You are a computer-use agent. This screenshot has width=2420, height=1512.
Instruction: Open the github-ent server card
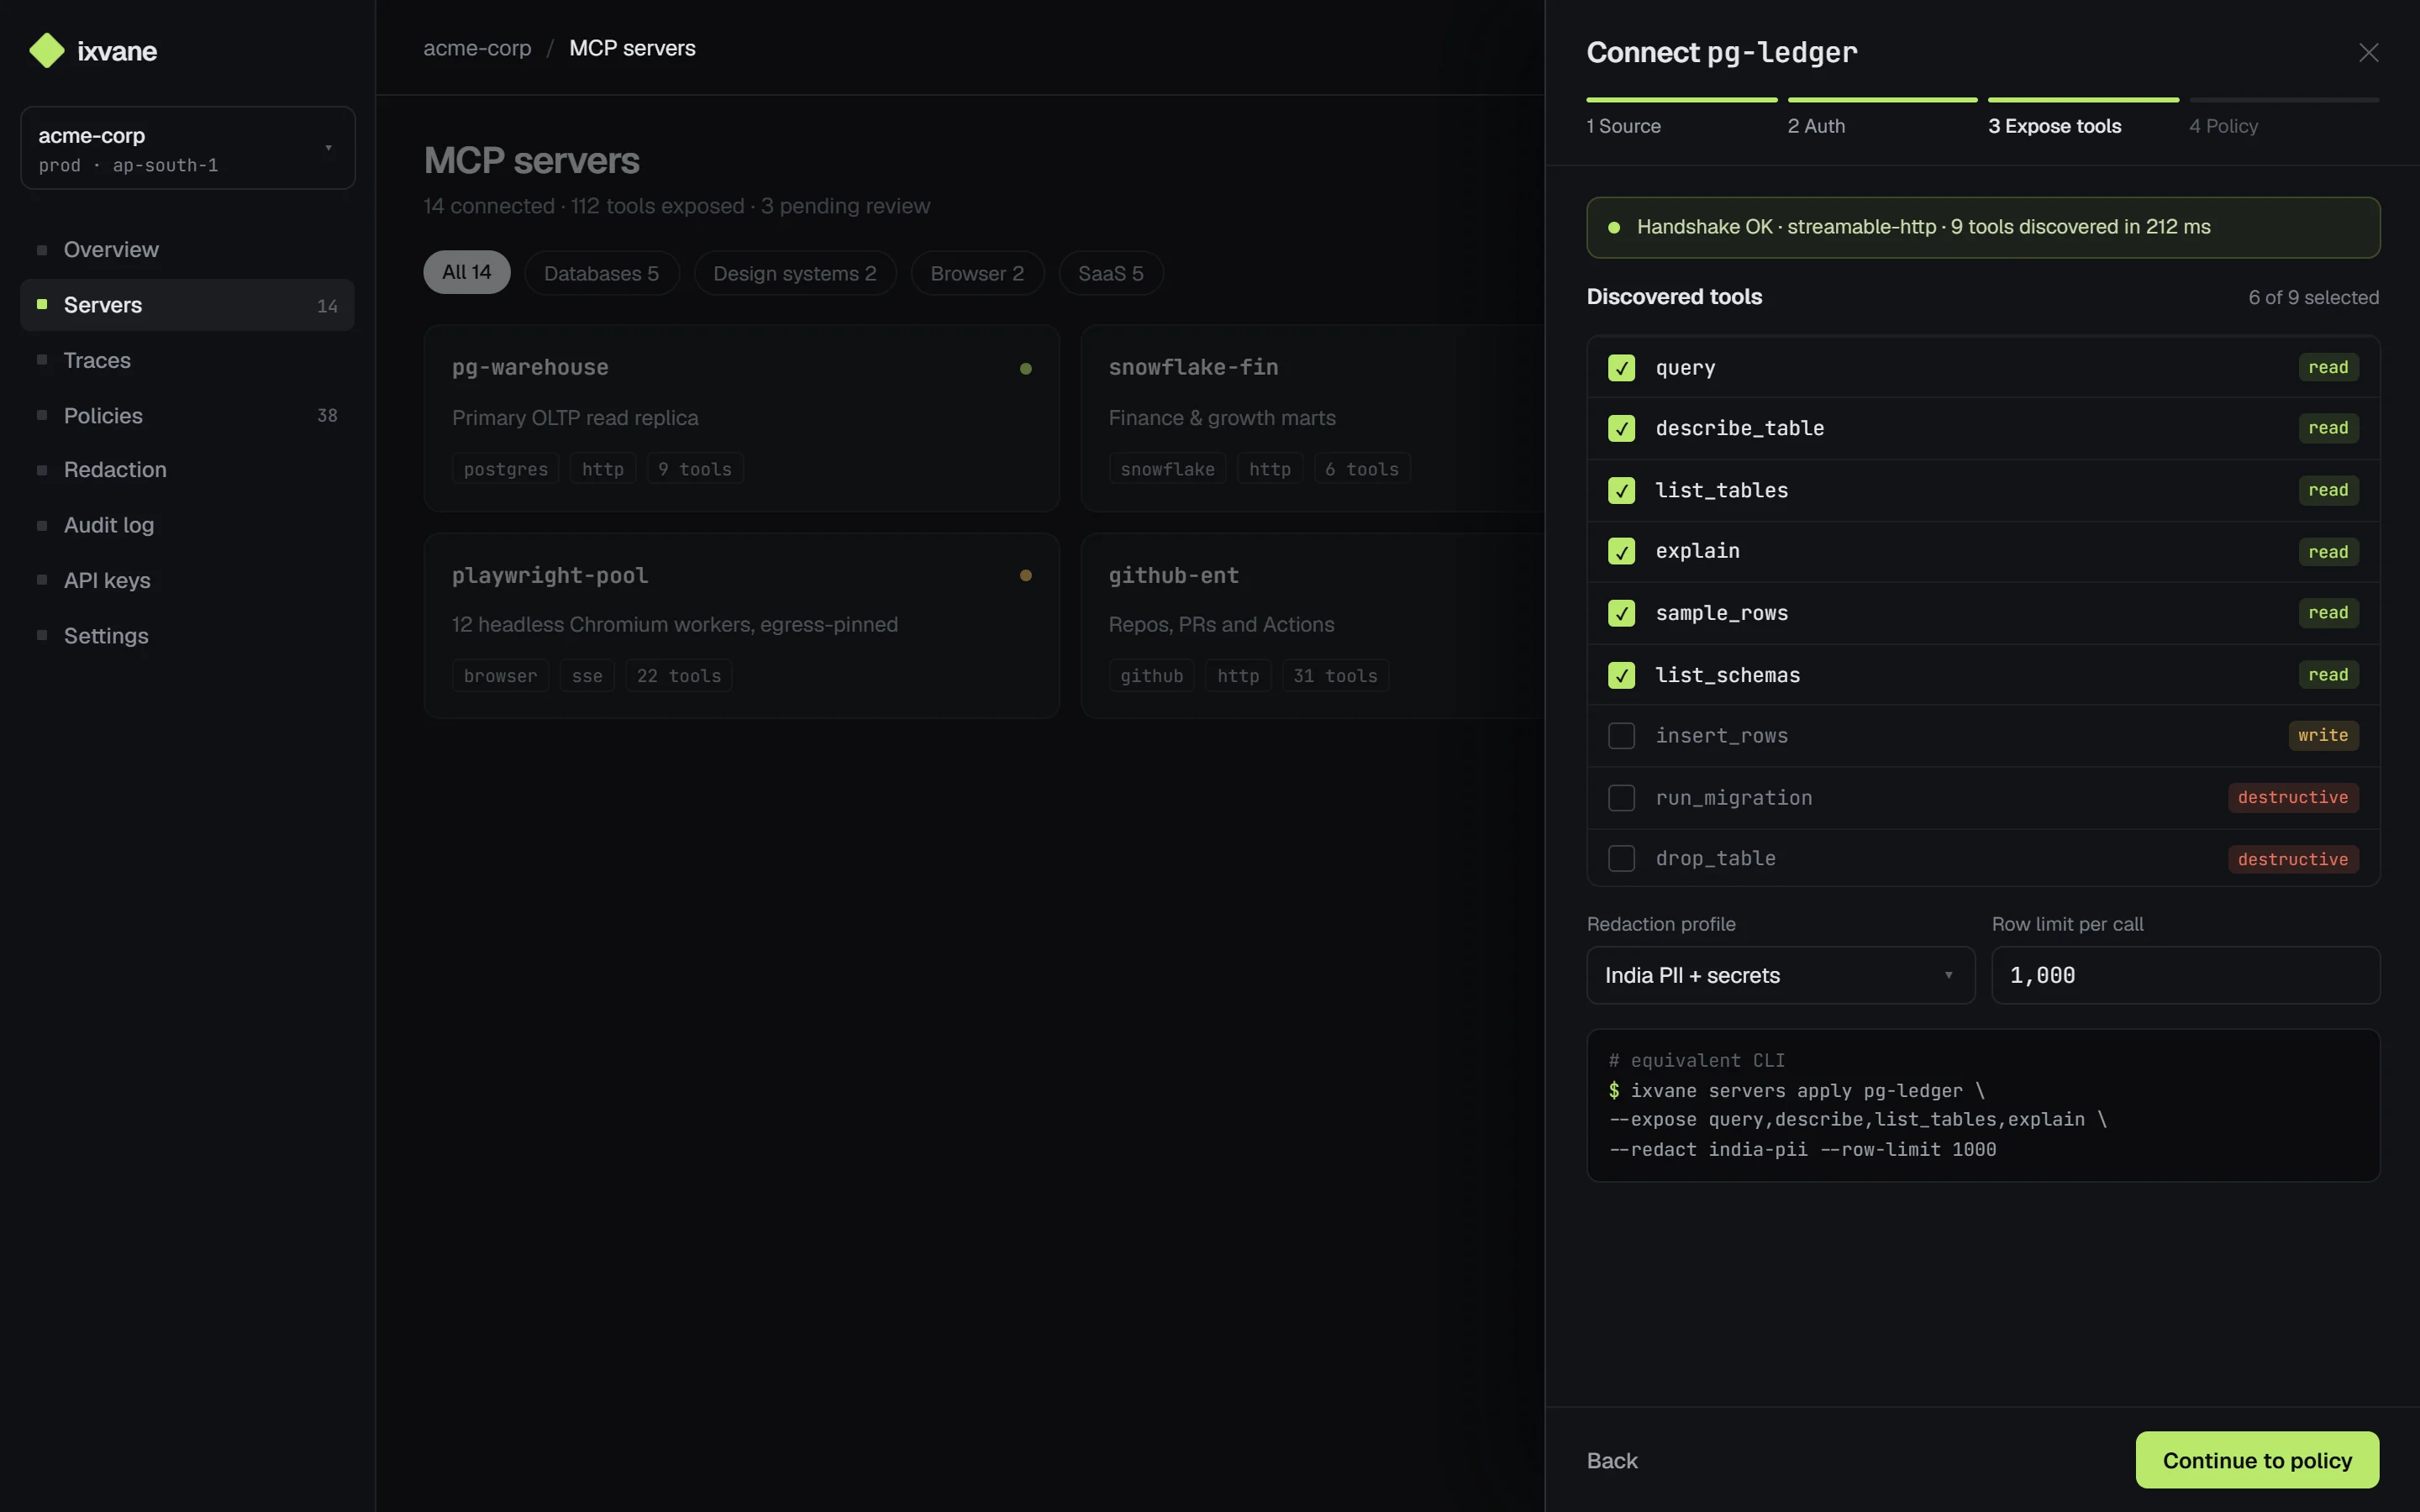tap(1313, 625)
